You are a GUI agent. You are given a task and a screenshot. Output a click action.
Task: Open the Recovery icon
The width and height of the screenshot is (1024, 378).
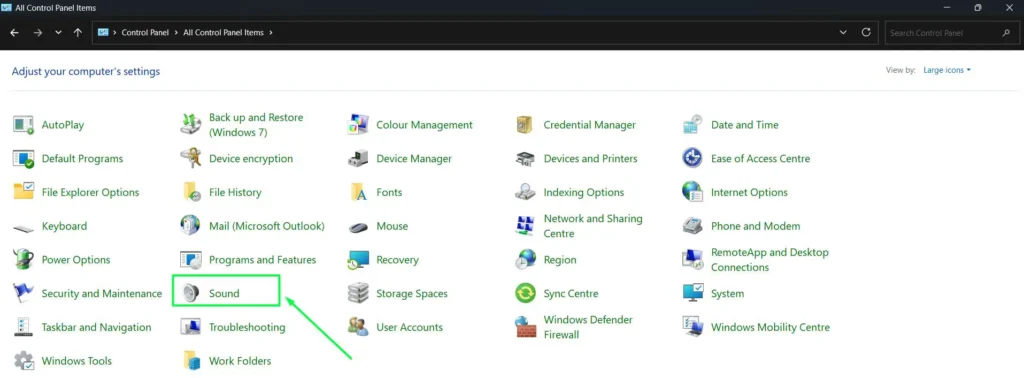pyautogui.click(x=358, y=260)
